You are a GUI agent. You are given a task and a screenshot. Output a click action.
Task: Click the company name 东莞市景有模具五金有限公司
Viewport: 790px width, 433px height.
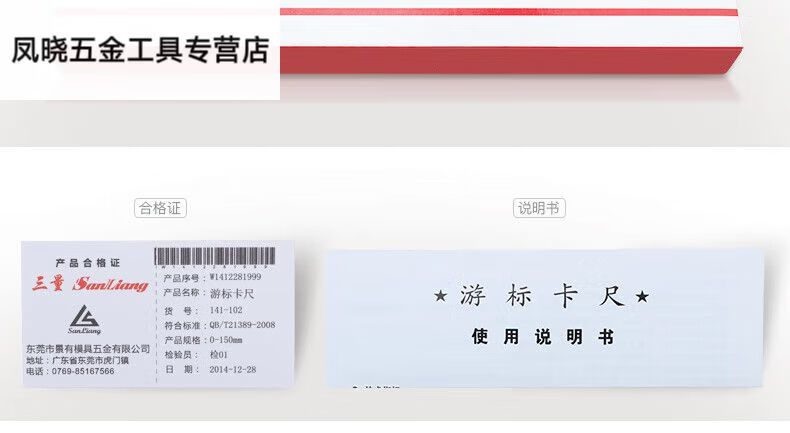[x=88, y=349]
